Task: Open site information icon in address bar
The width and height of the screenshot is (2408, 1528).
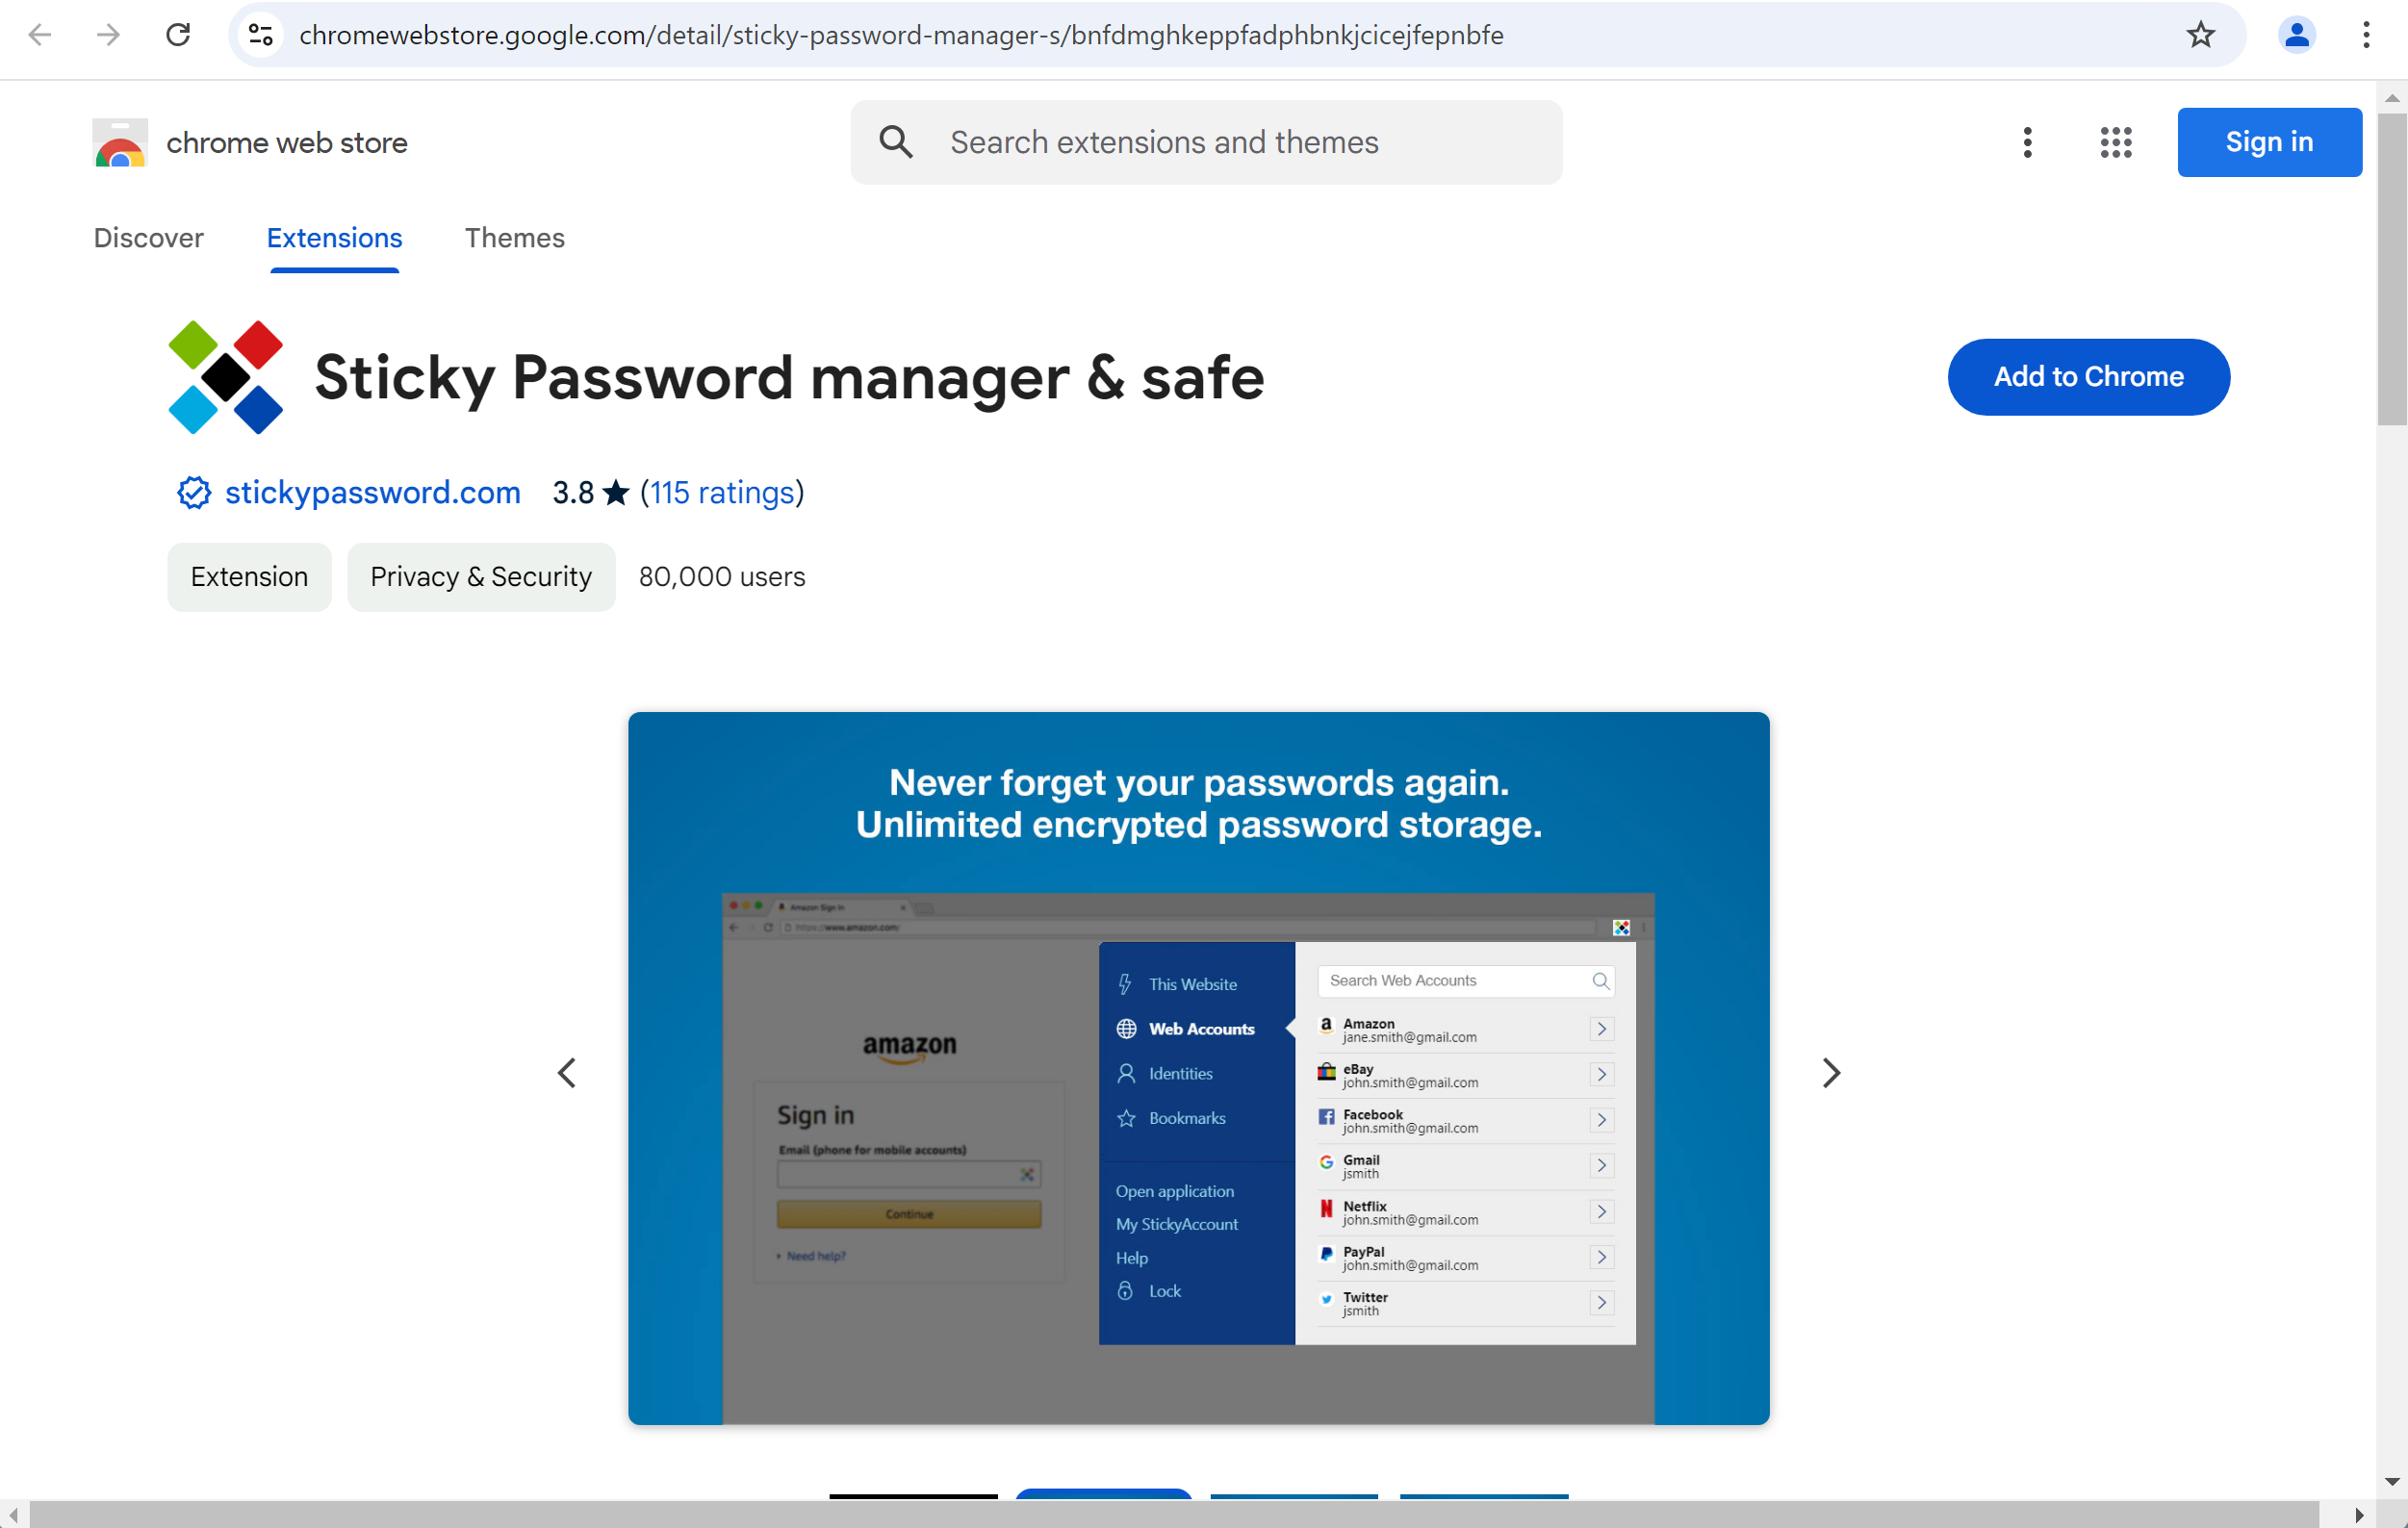Action: (261, 35)
